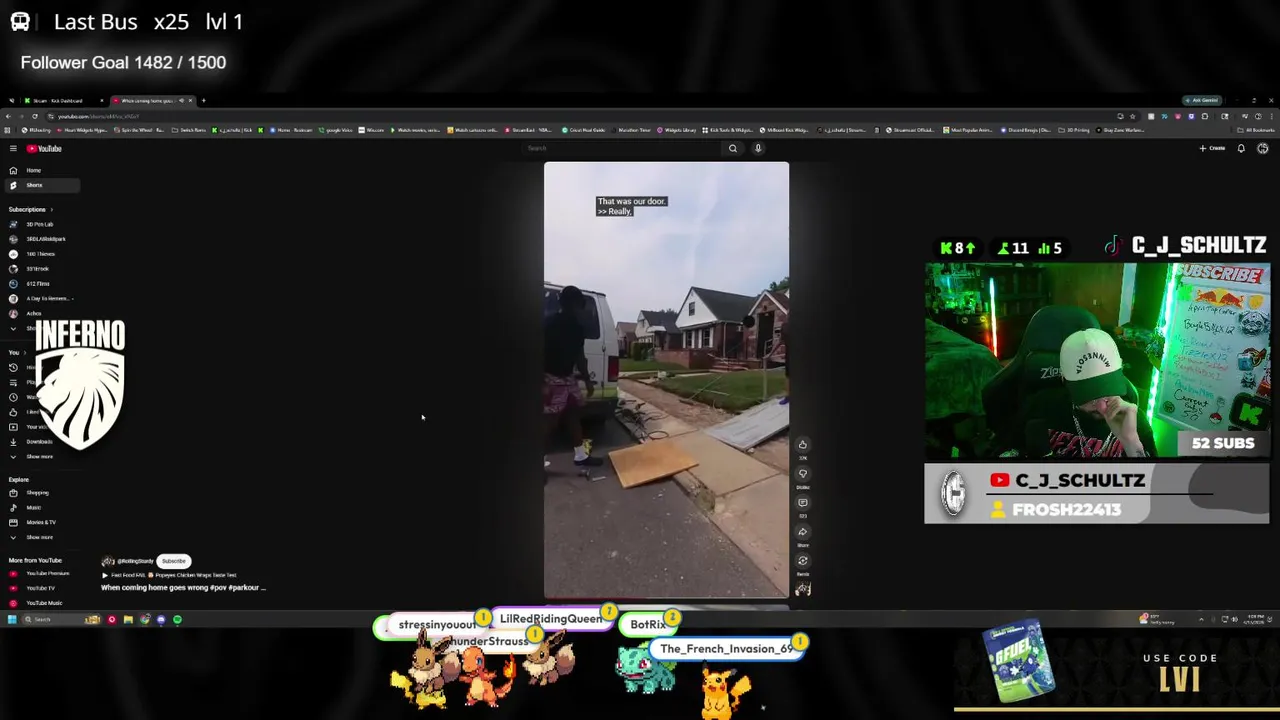Open the A Day To Remember channel
The image size is (1280, 720).
pos(41,298)
